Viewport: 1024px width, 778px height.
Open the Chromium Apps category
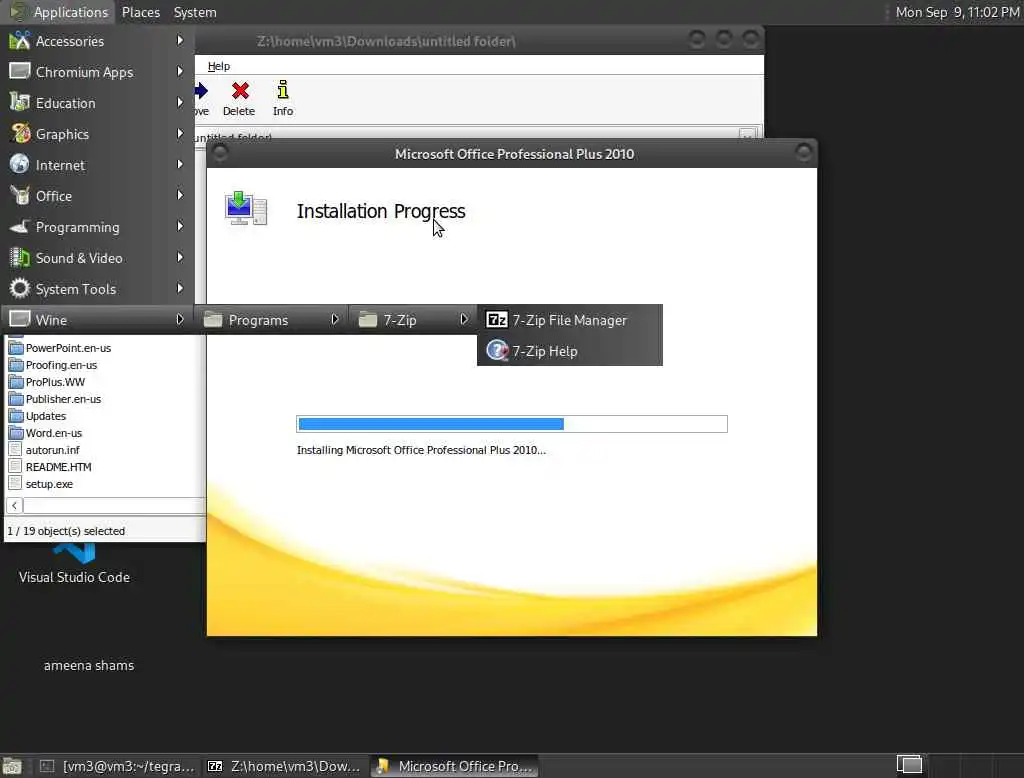[x=97, y=72]
